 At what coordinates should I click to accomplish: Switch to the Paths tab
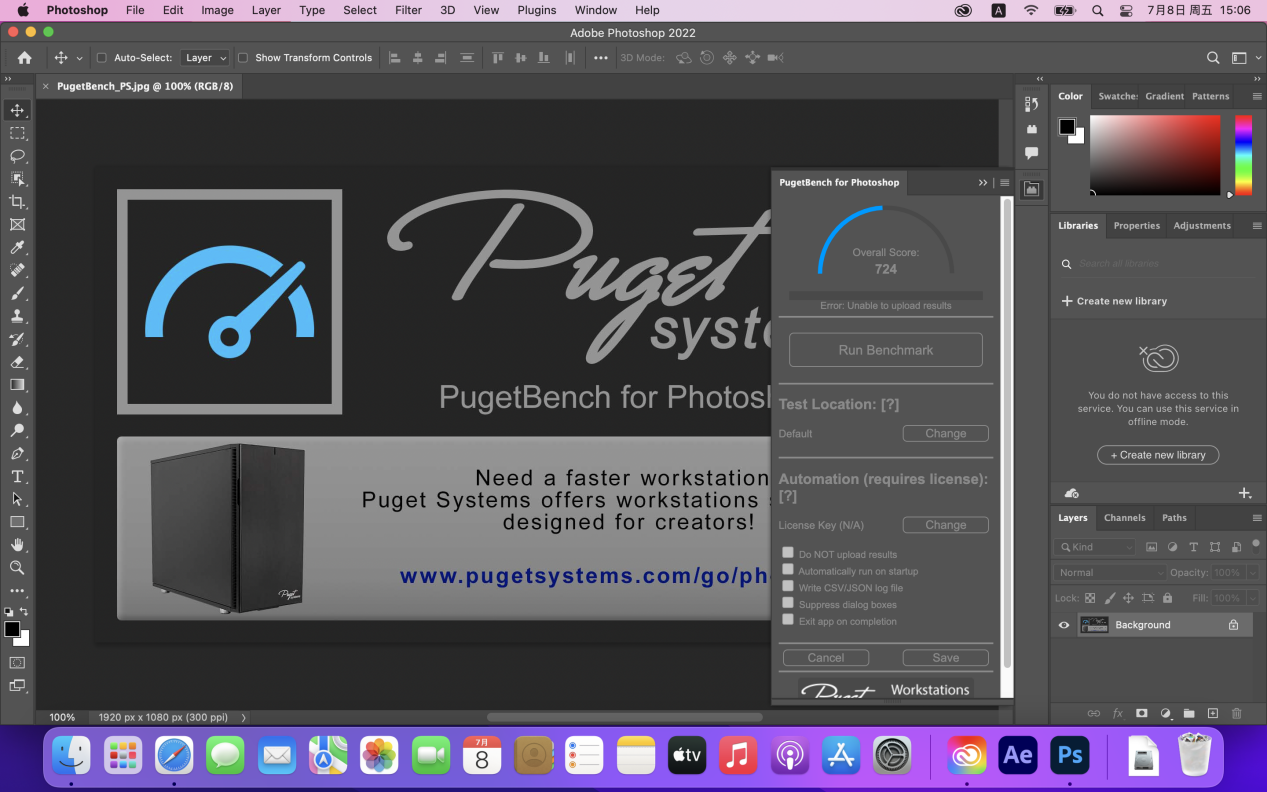pos(1174,518)
